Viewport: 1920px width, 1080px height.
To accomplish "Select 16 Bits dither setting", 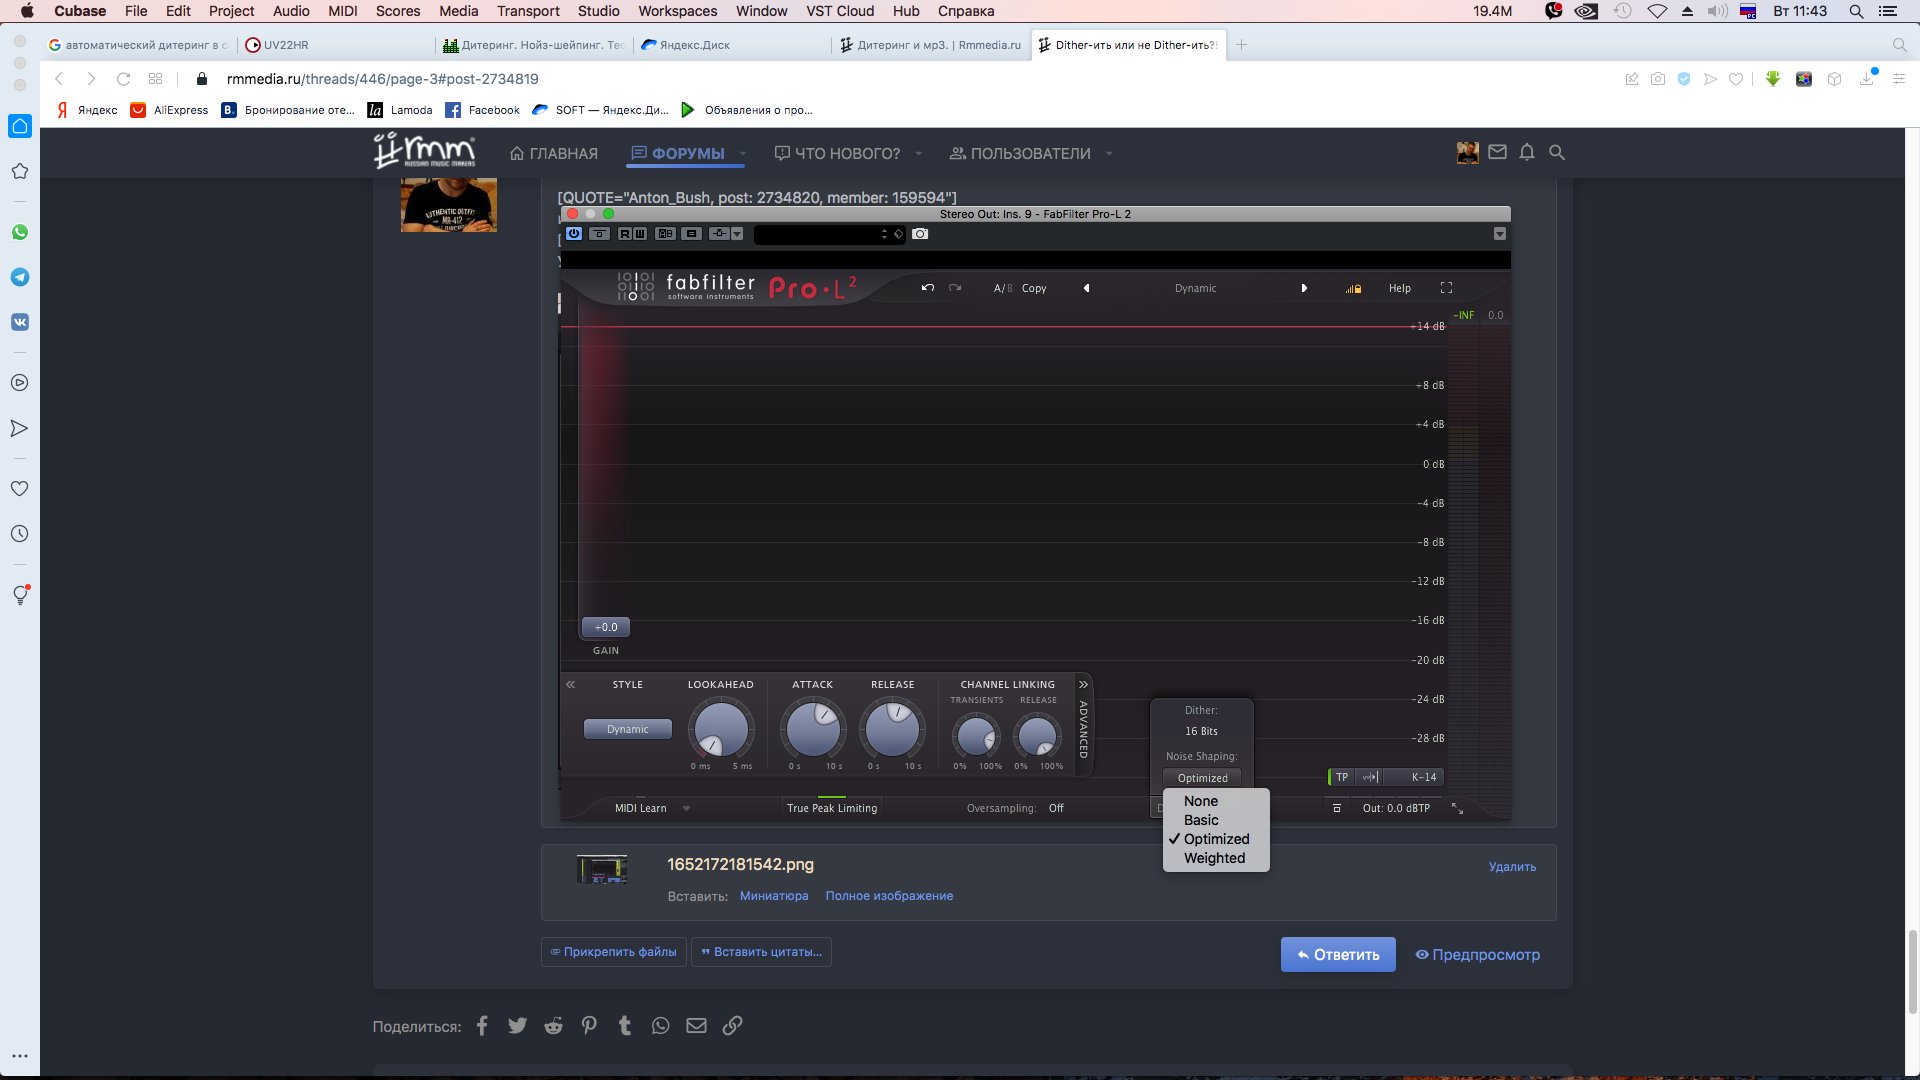I will 1202,731.
